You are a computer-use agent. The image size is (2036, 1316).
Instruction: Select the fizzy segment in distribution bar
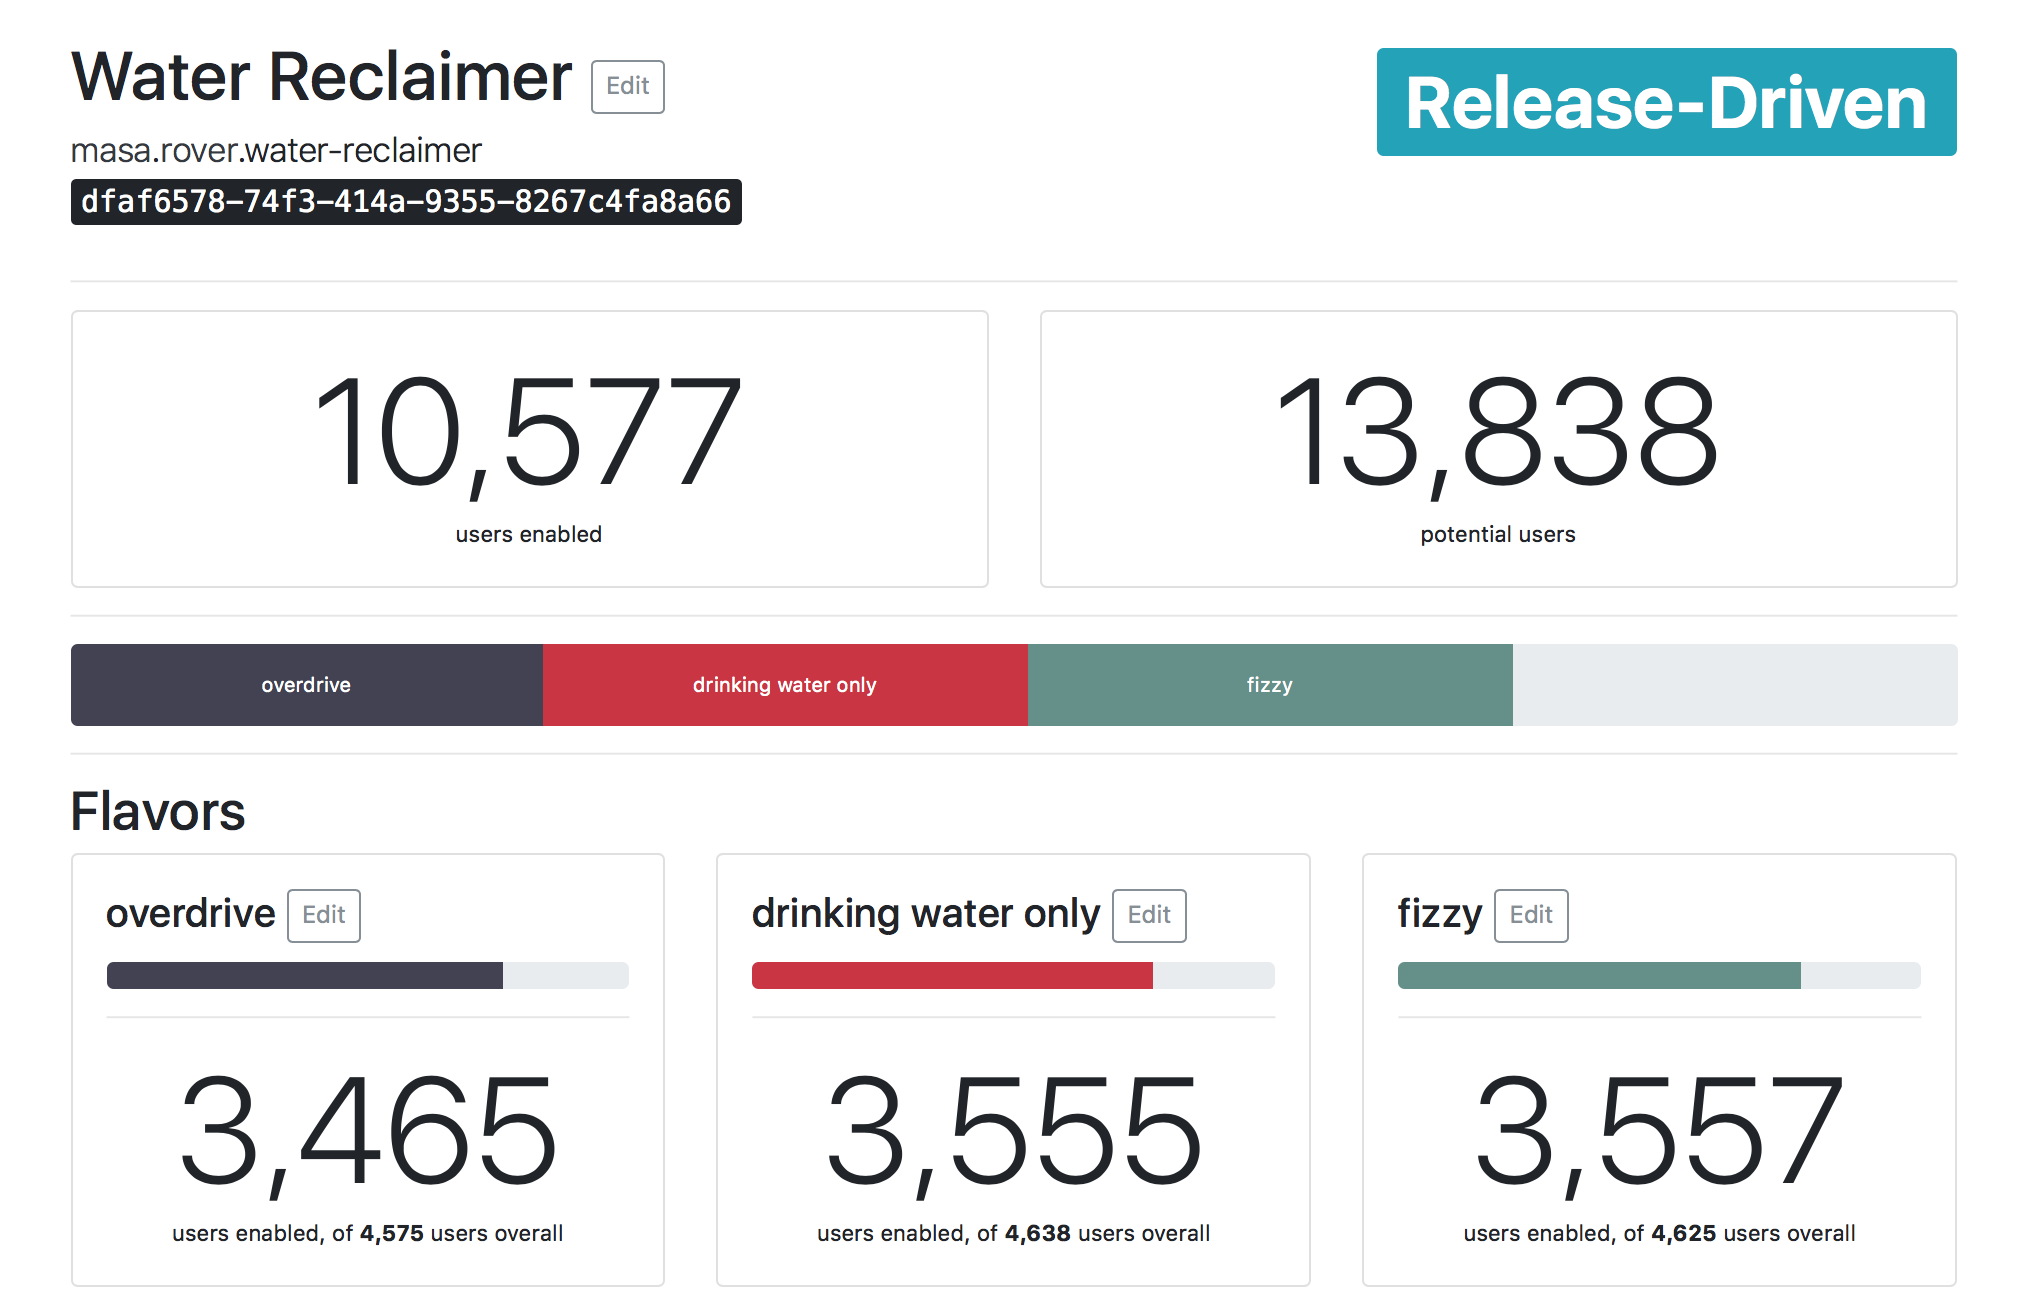1270,685
